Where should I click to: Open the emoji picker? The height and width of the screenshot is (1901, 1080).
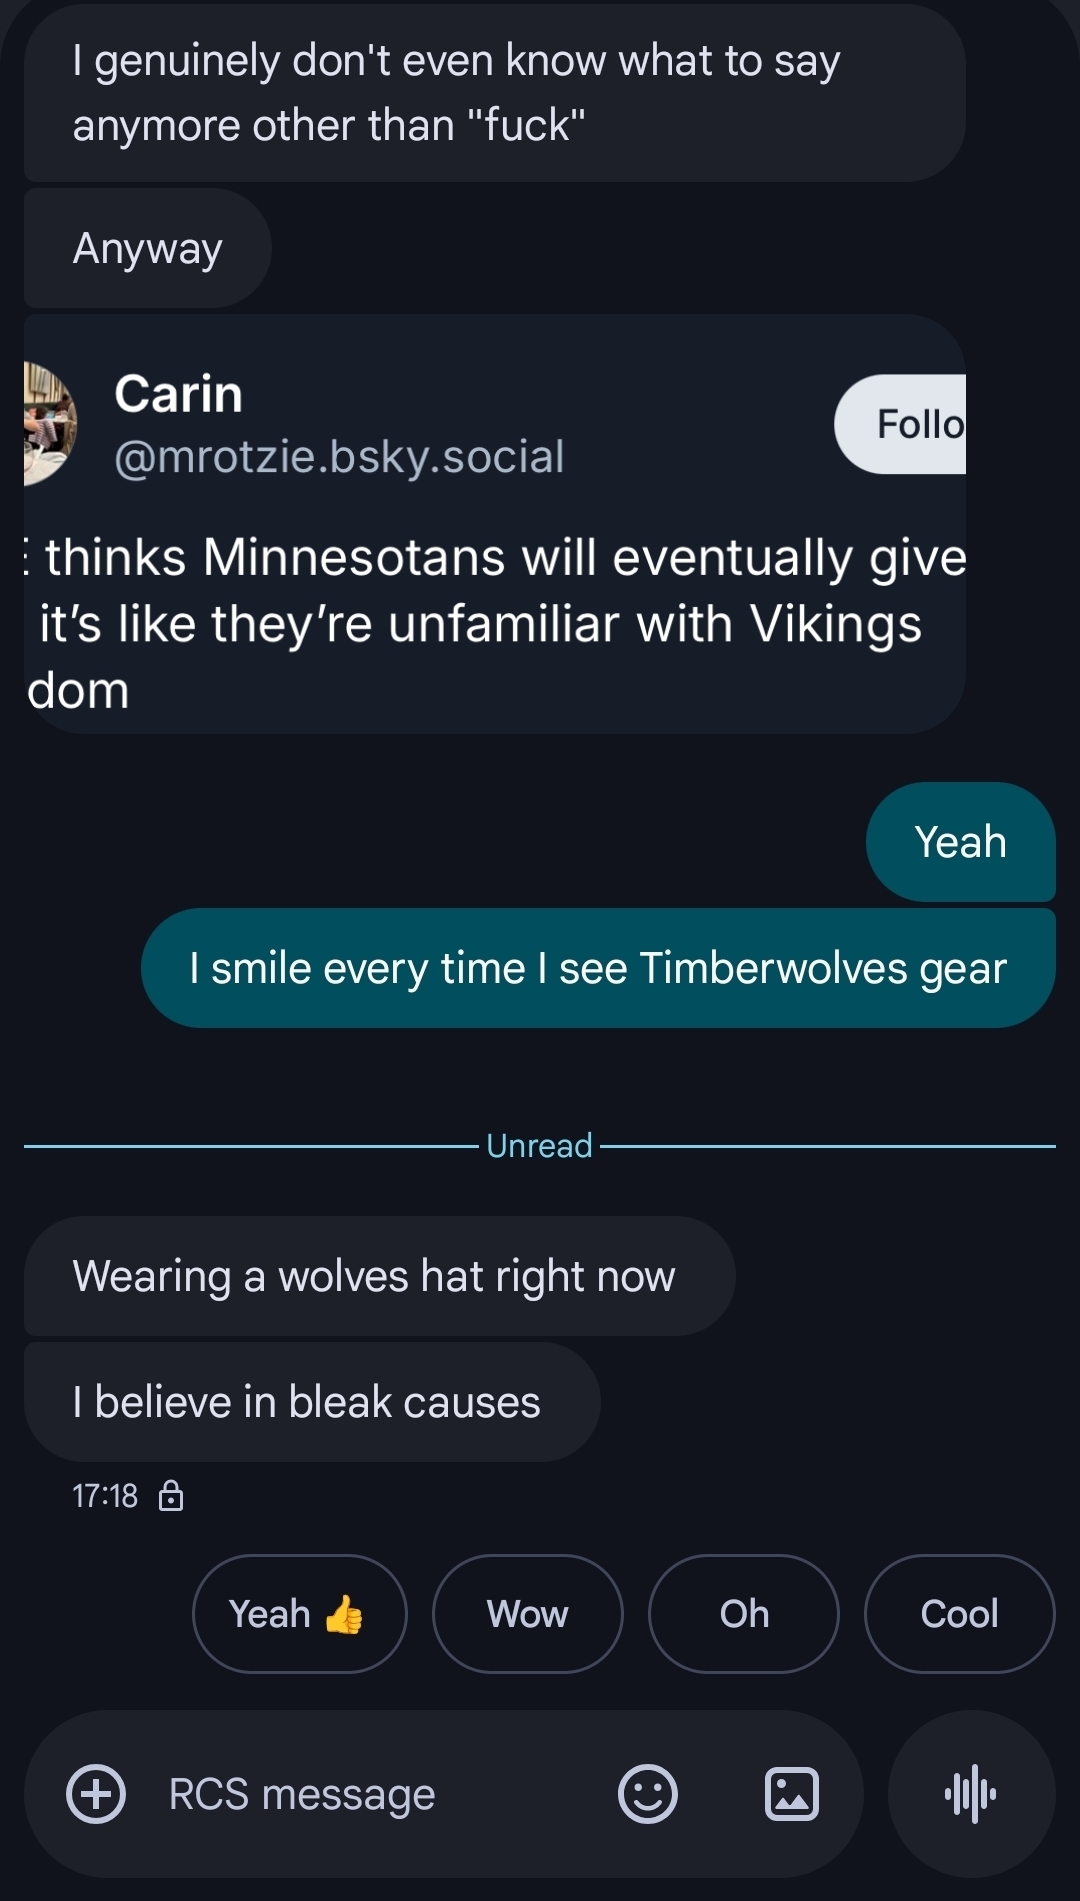pyautogui.click(x=647, y=1794)
